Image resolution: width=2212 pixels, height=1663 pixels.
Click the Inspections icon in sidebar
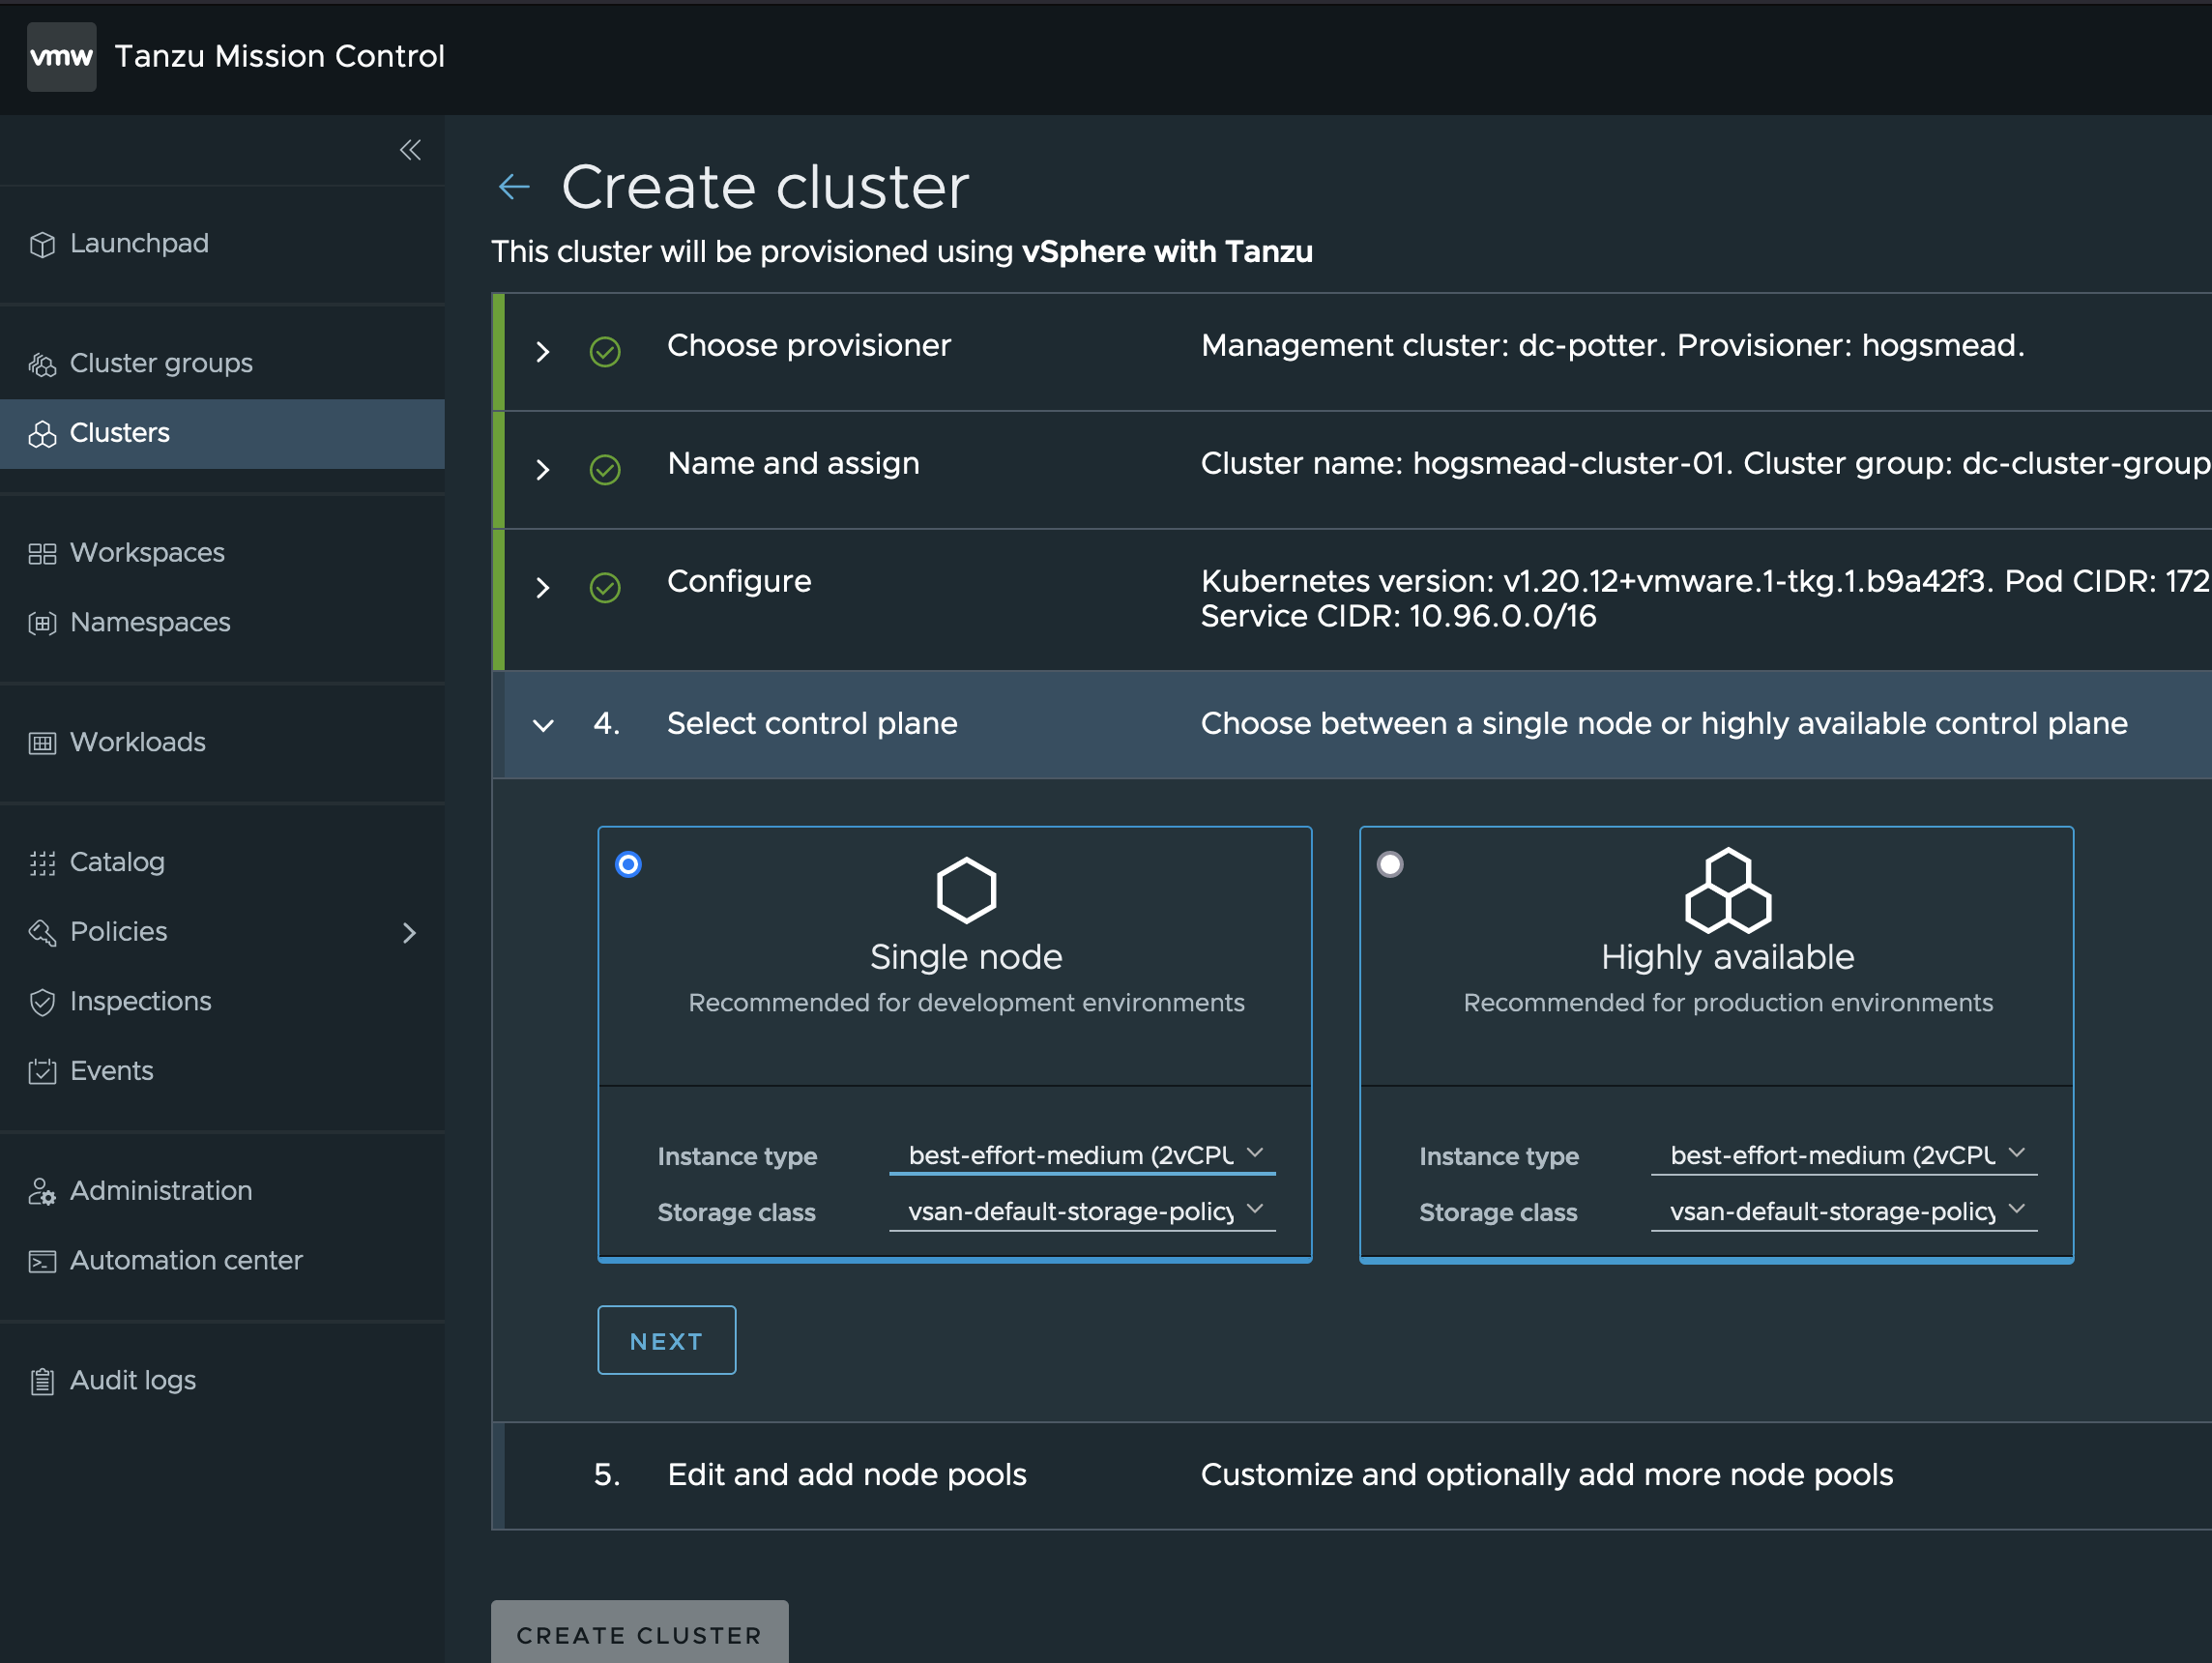point(41,1001)
